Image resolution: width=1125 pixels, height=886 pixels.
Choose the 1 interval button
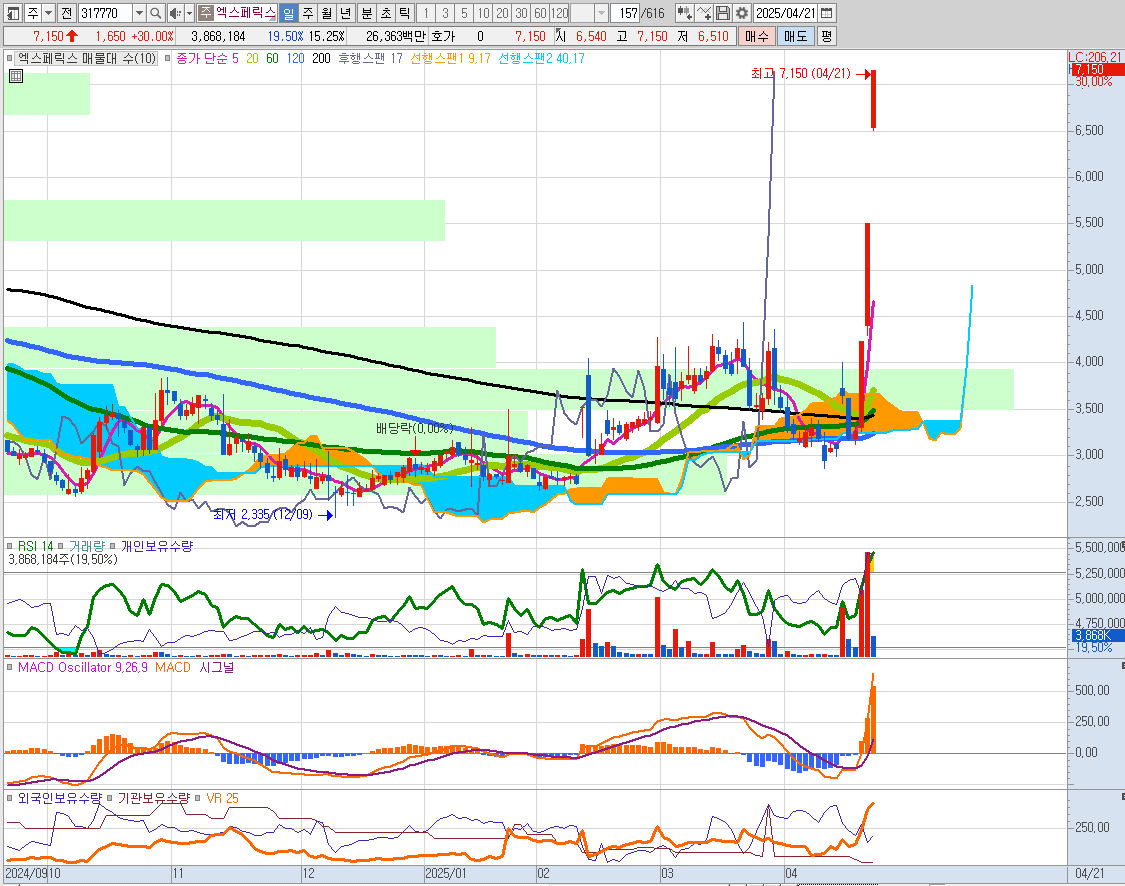point(426,13)
